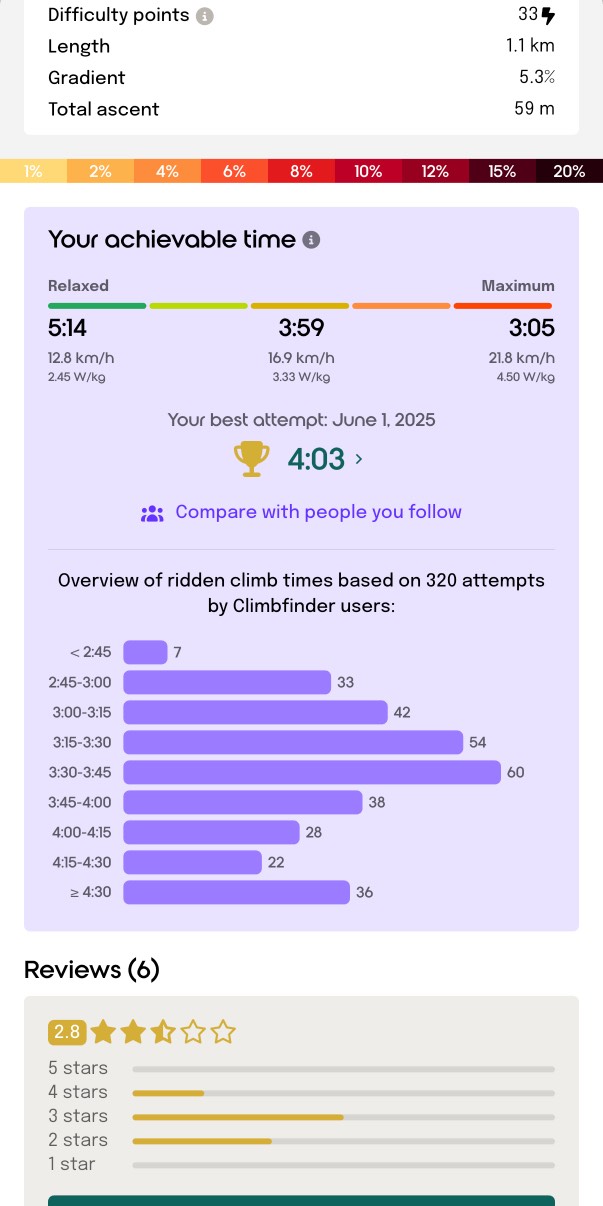The width and height of the screenshot is (603, 1206).
Task: Click the green Relaxed pace segment
Action: pos(97,306)
